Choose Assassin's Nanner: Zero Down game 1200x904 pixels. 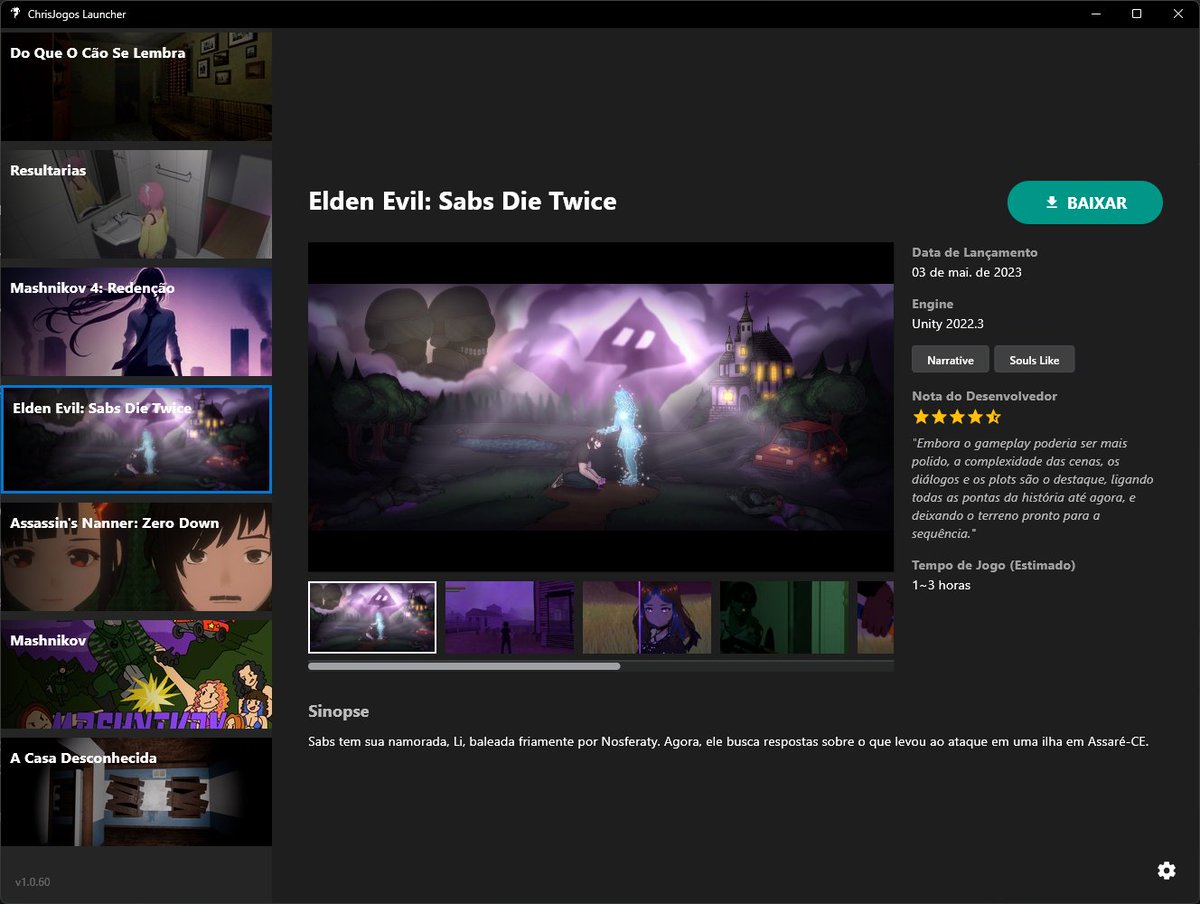(x=136, y=557)
